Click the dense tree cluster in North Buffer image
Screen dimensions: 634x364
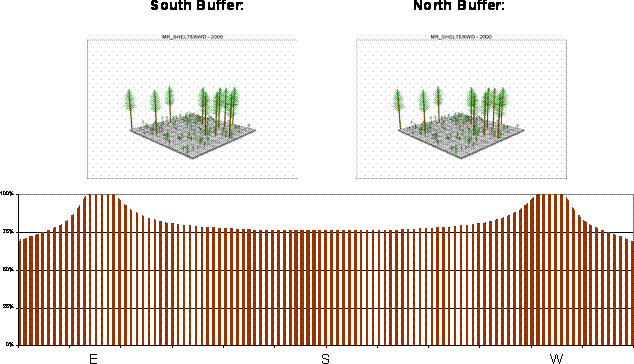click(488, 112)
